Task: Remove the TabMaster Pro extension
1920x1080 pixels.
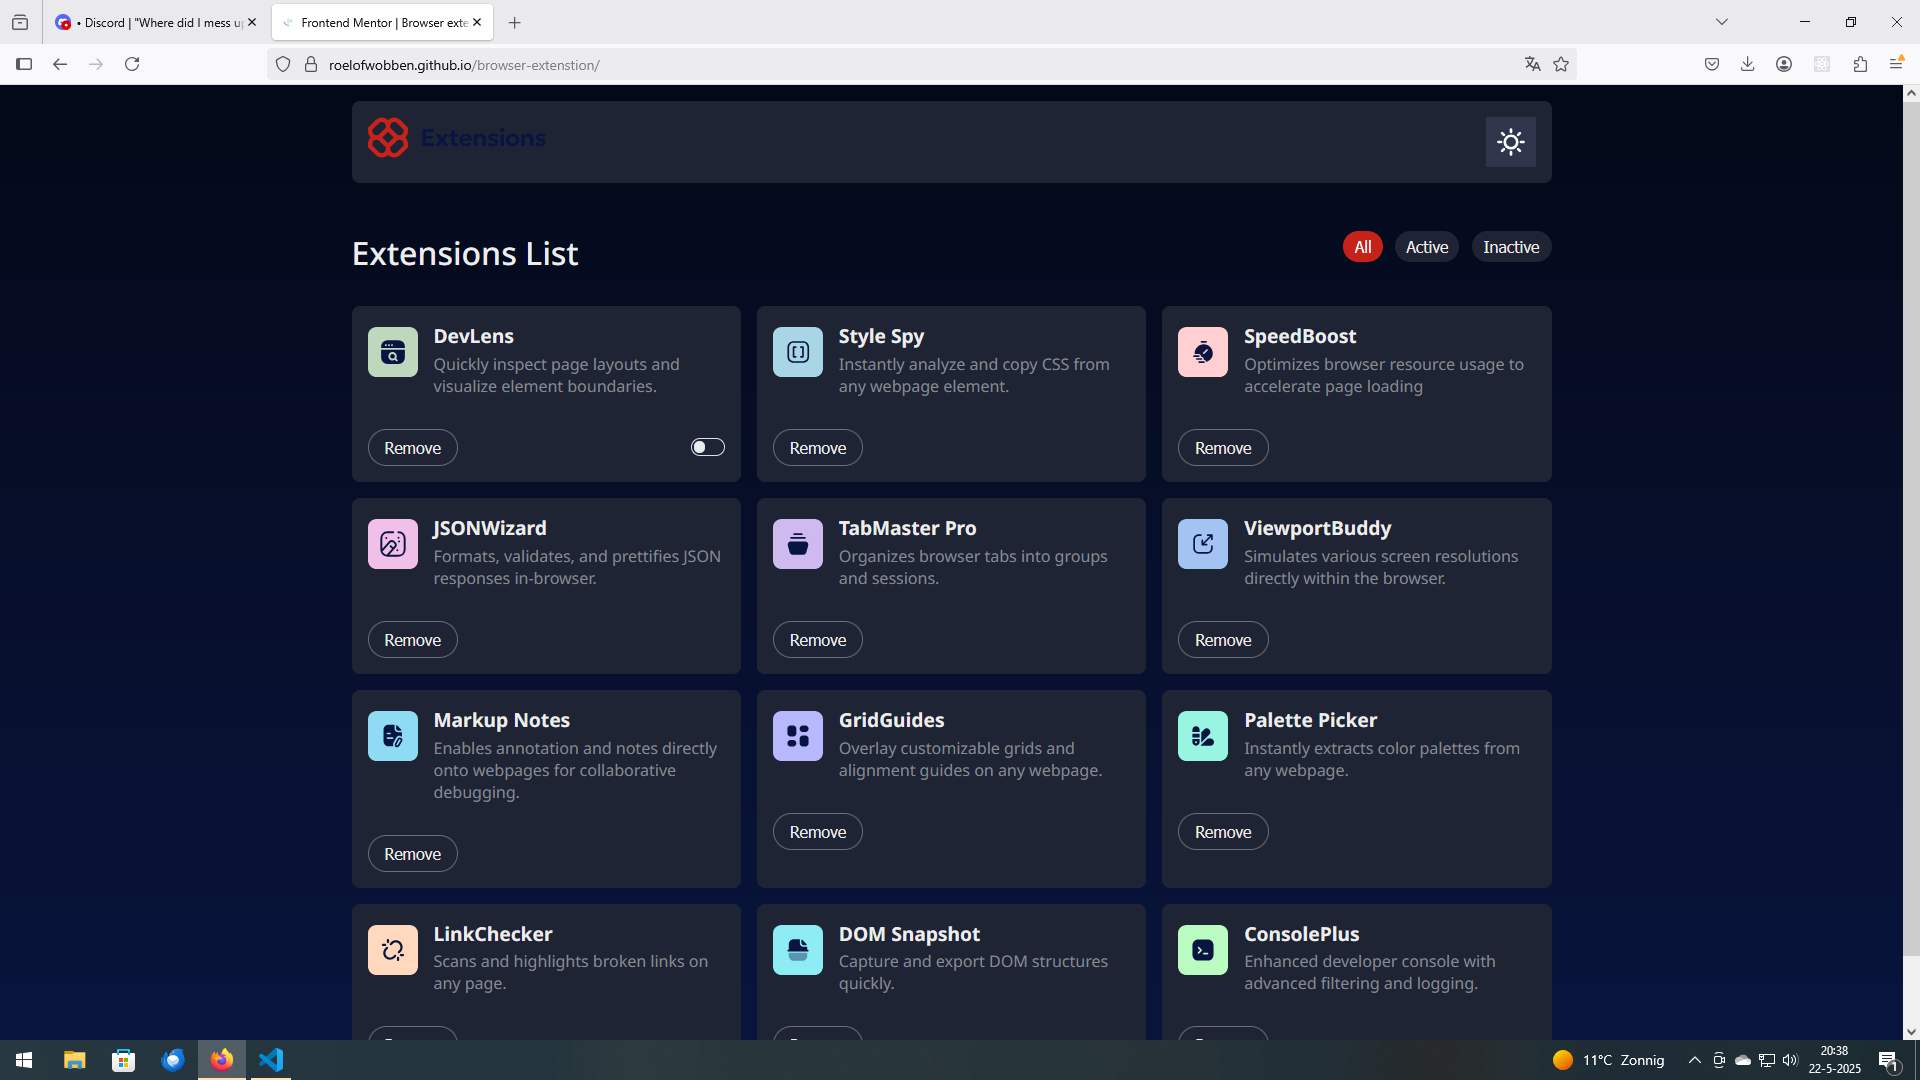Action: click(x=817, y=640)
